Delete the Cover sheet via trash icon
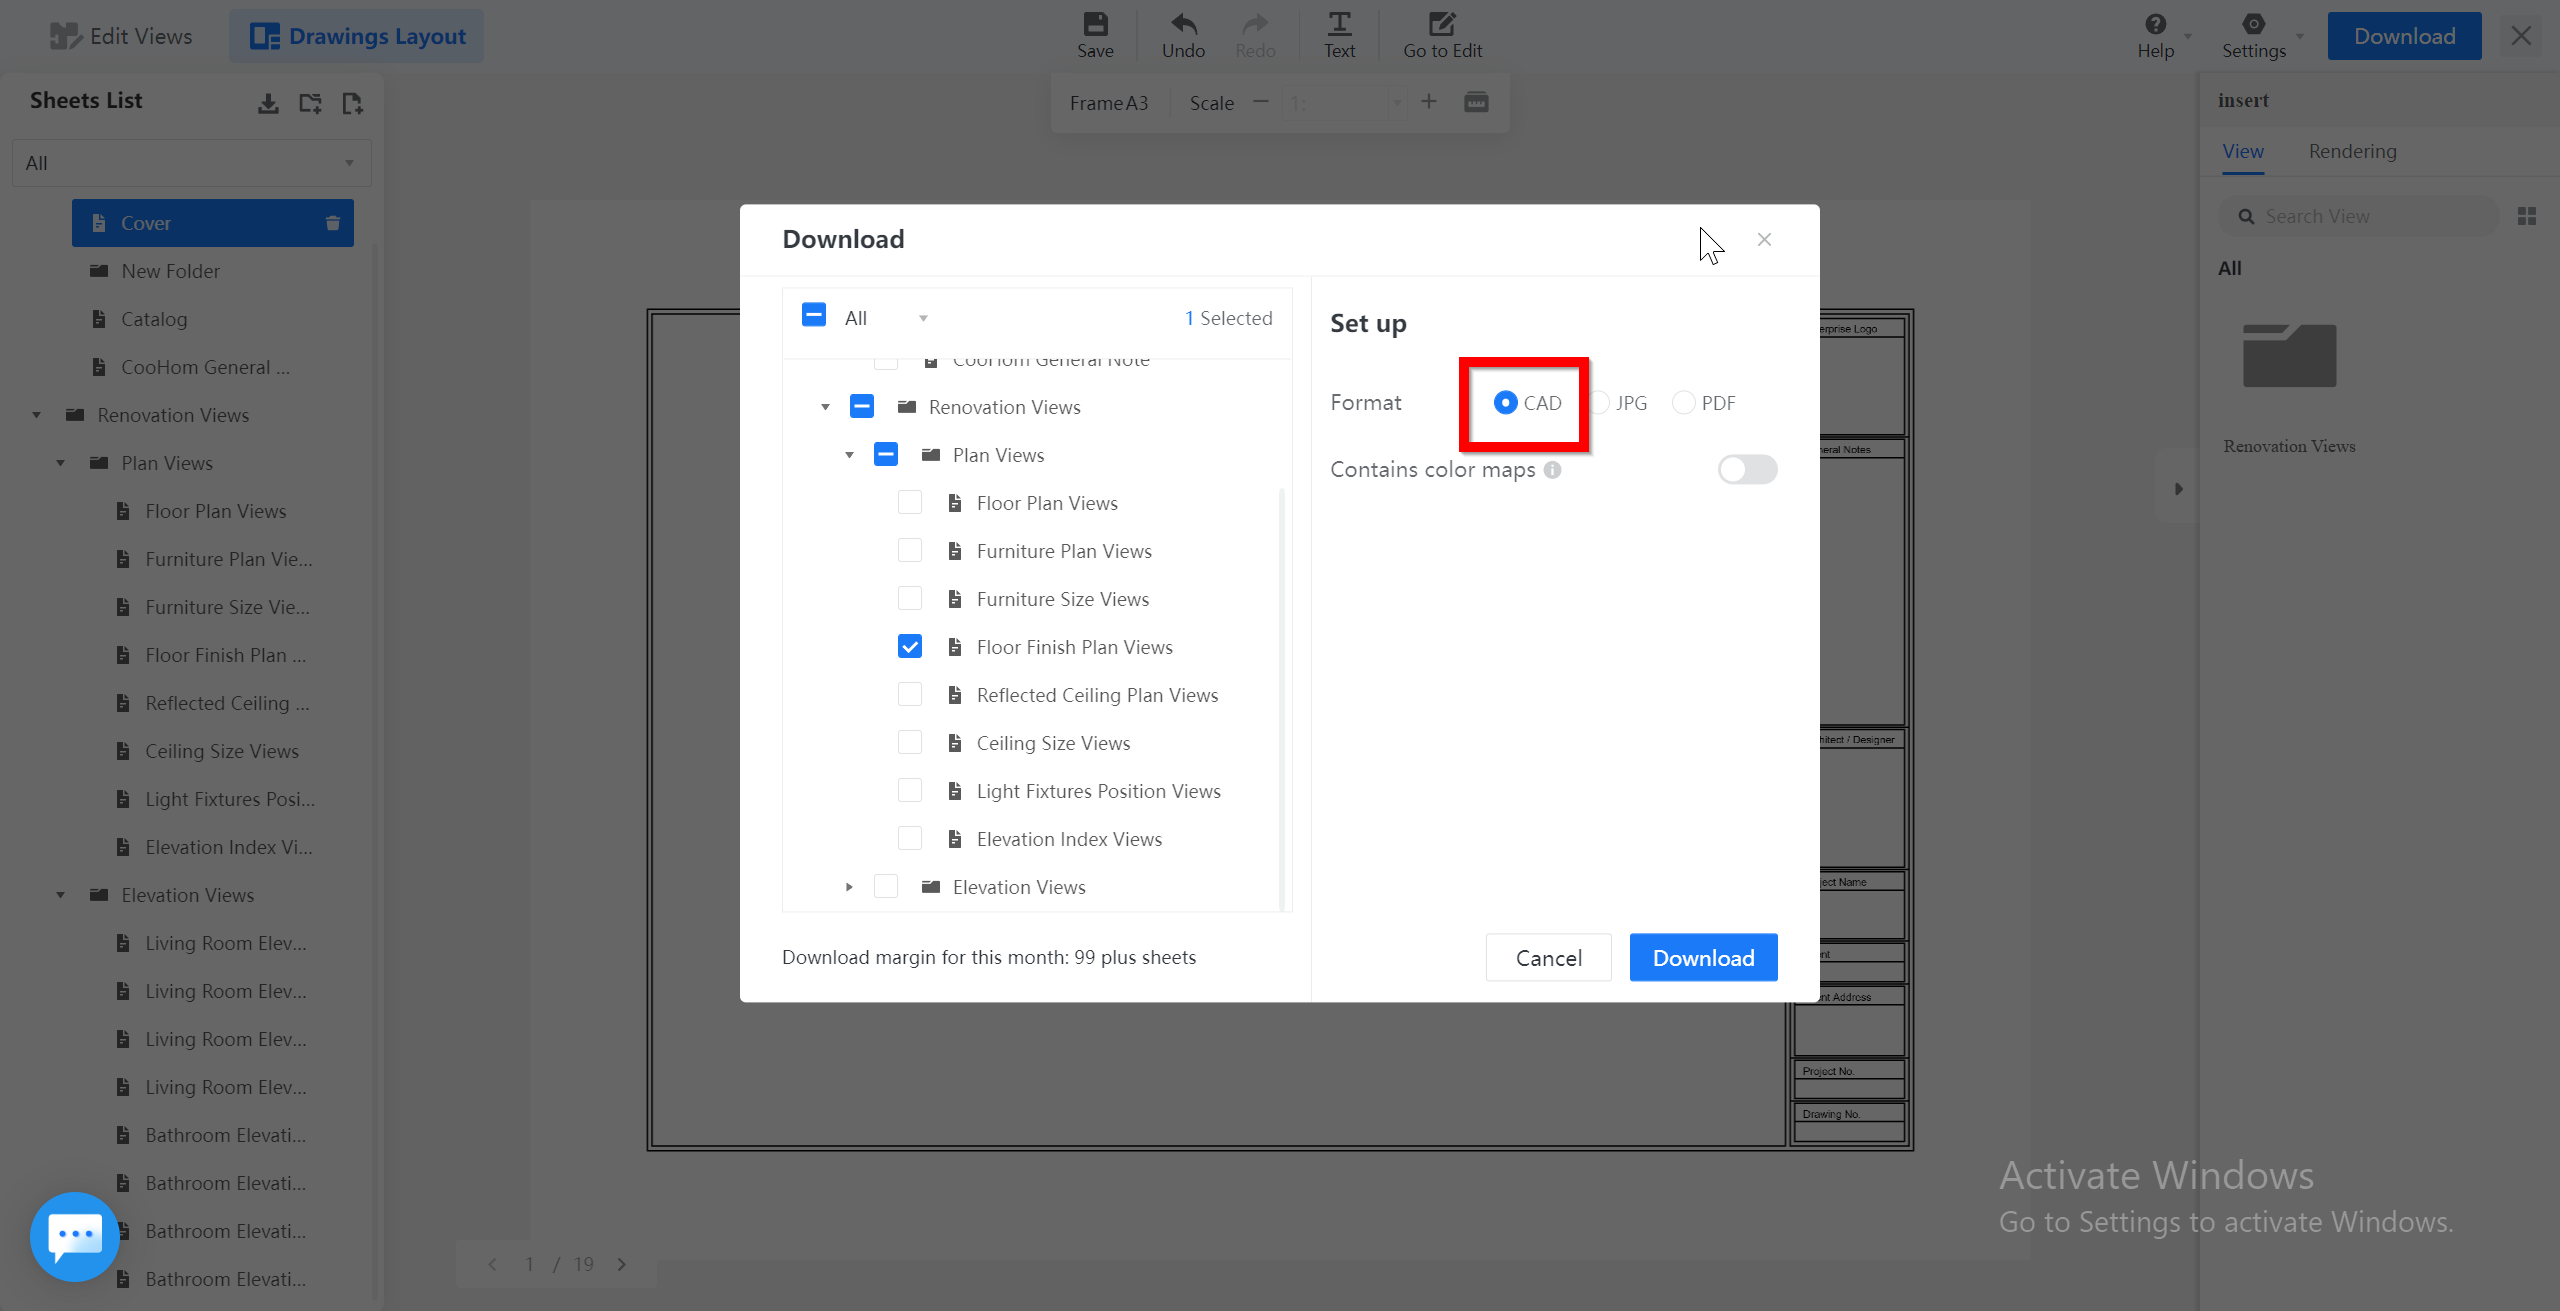This screenshot has height=1311, width=2560. pyautogui.click(x=333, y=223)
